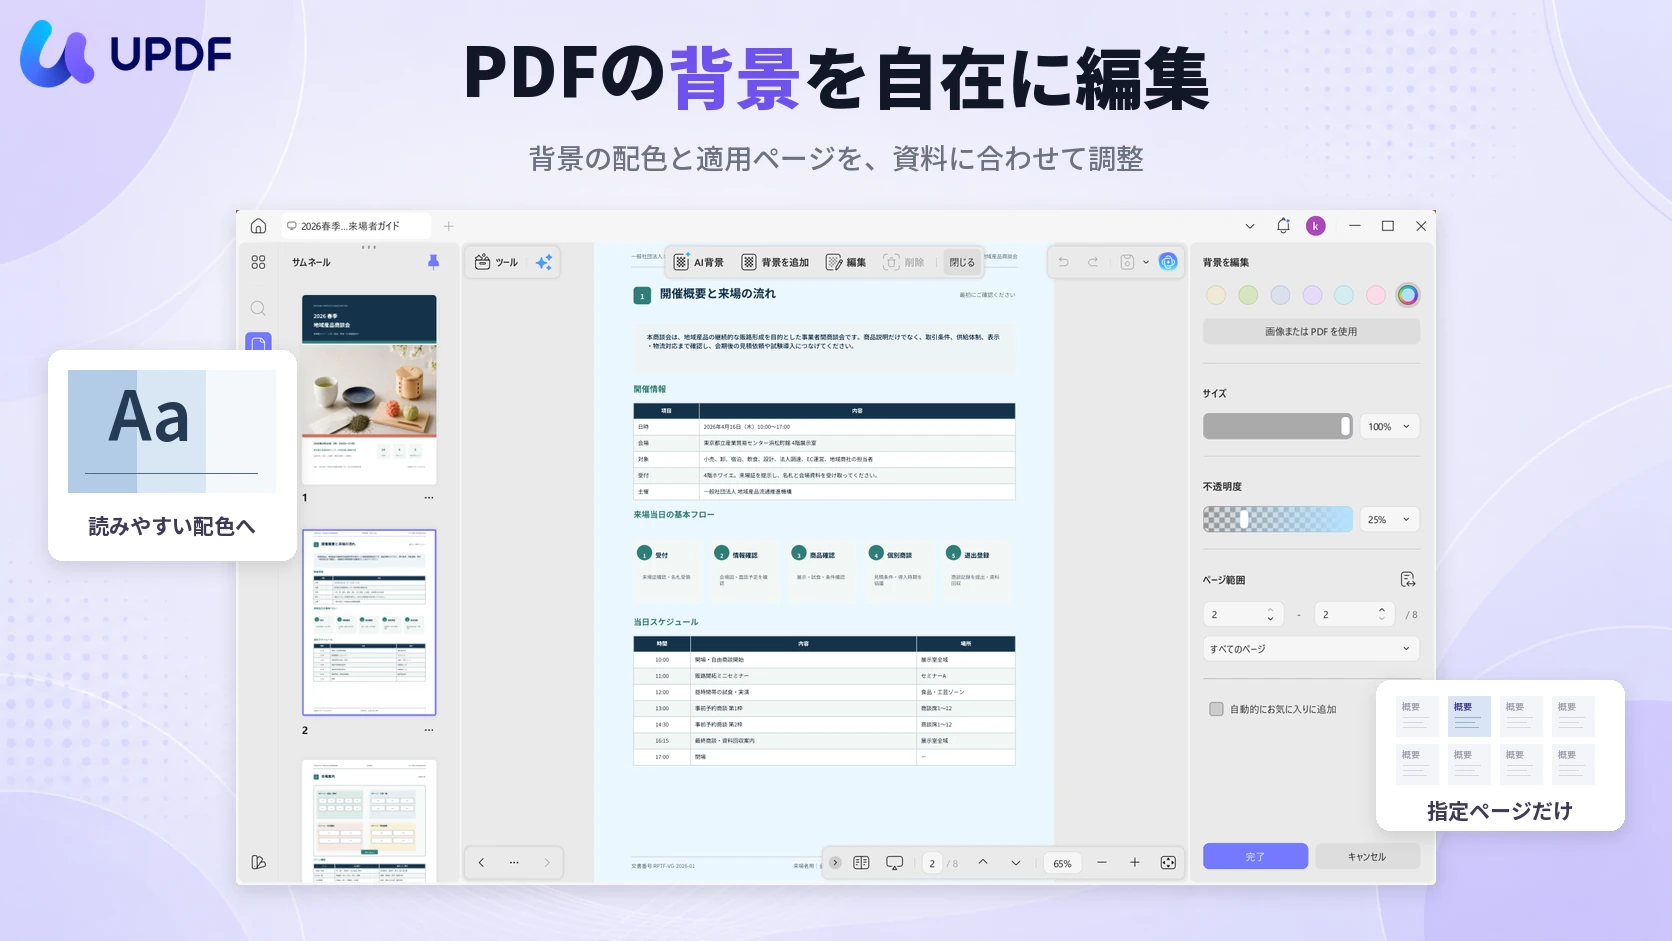Expand the save options arrow
The image size is (1672, 941).
coord(1146,262)
